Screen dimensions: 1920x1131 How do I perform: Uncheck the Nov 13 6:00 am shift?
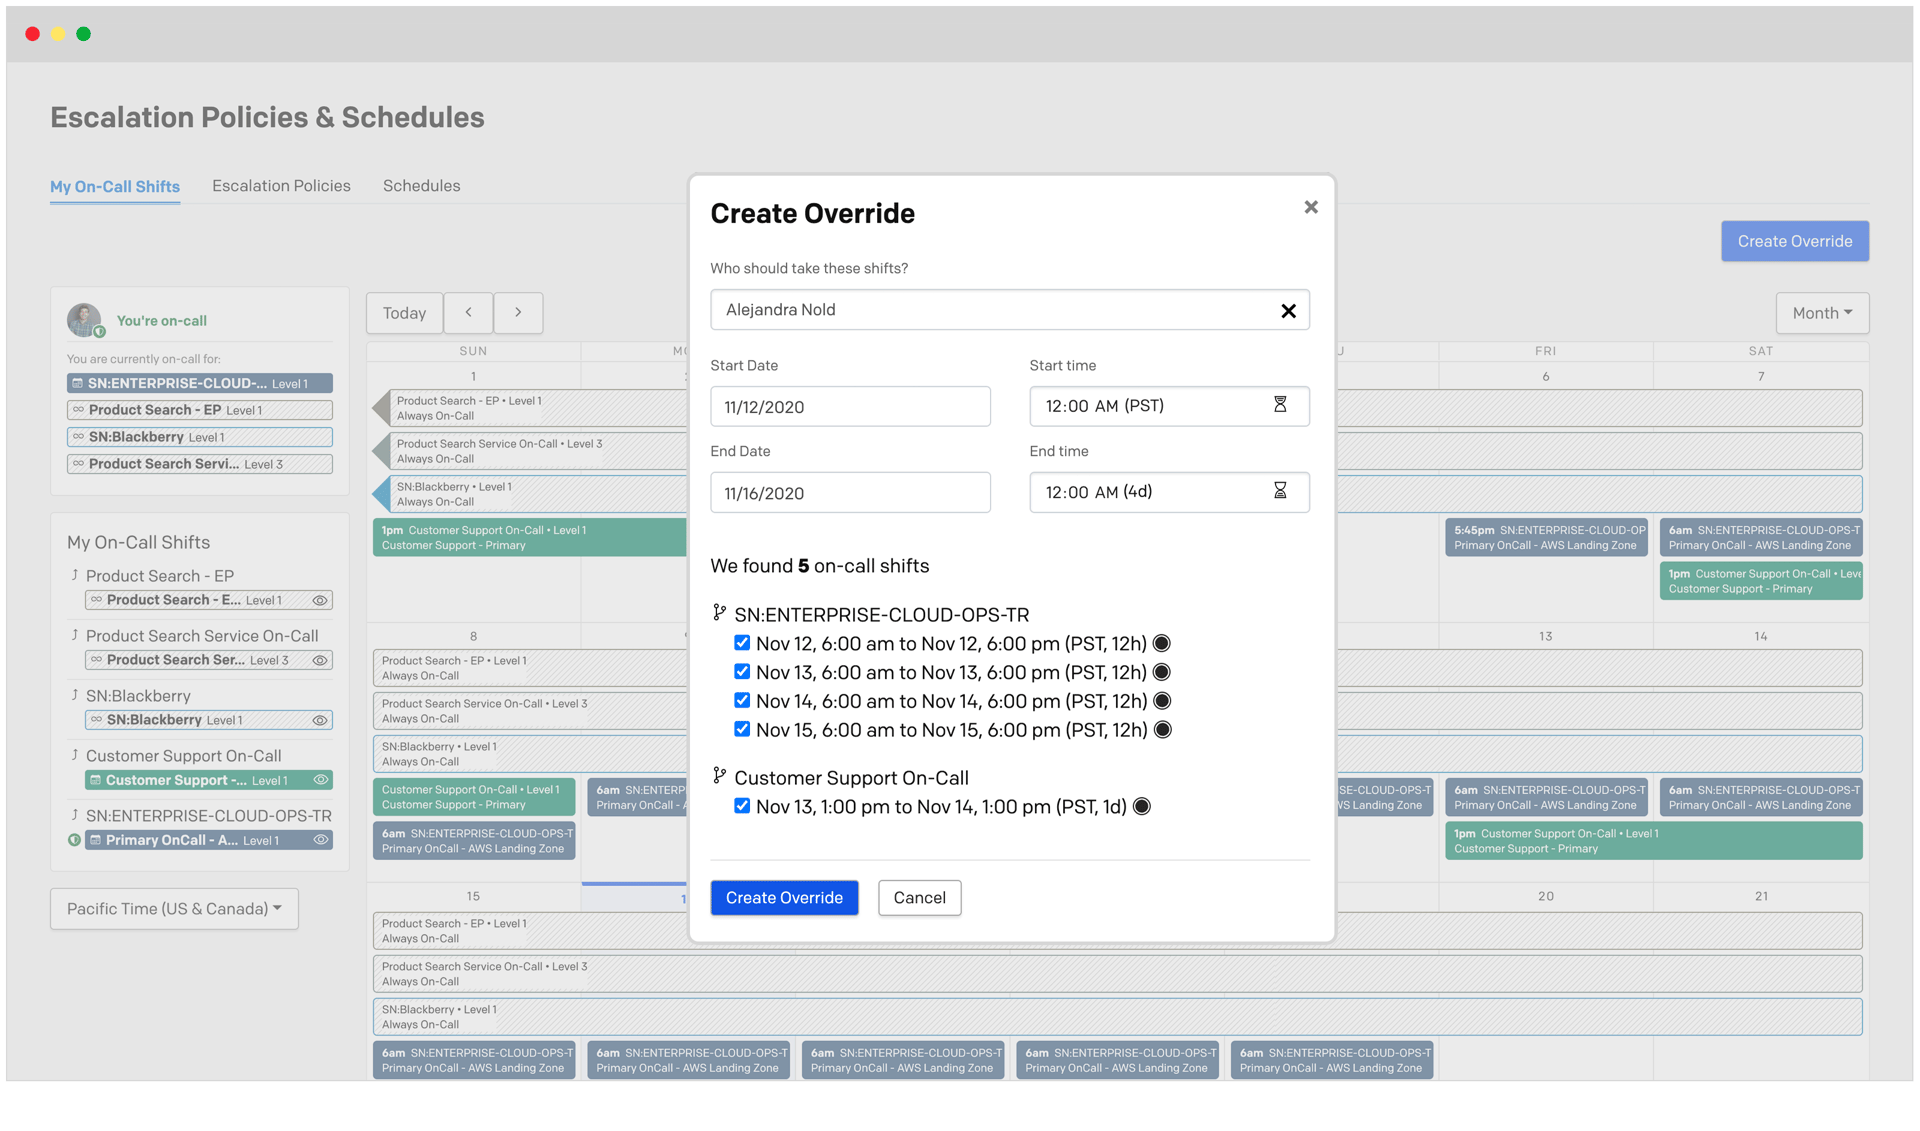tap(742, 672)
